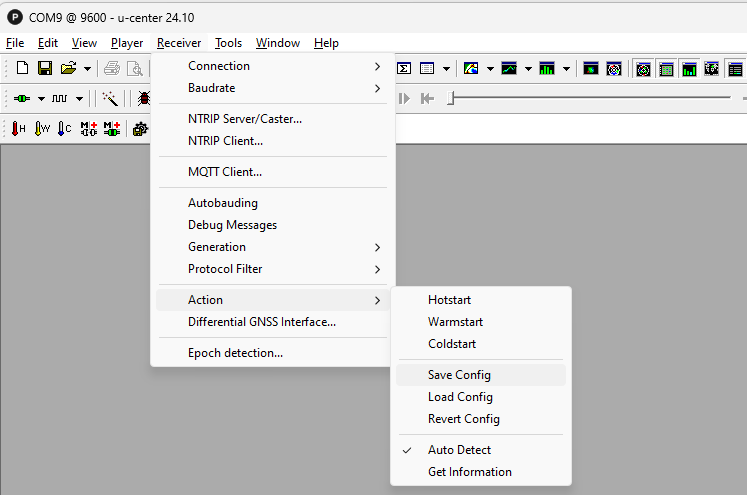
Task: Expand the Connection submenu
Action: (x=273, y=66)
